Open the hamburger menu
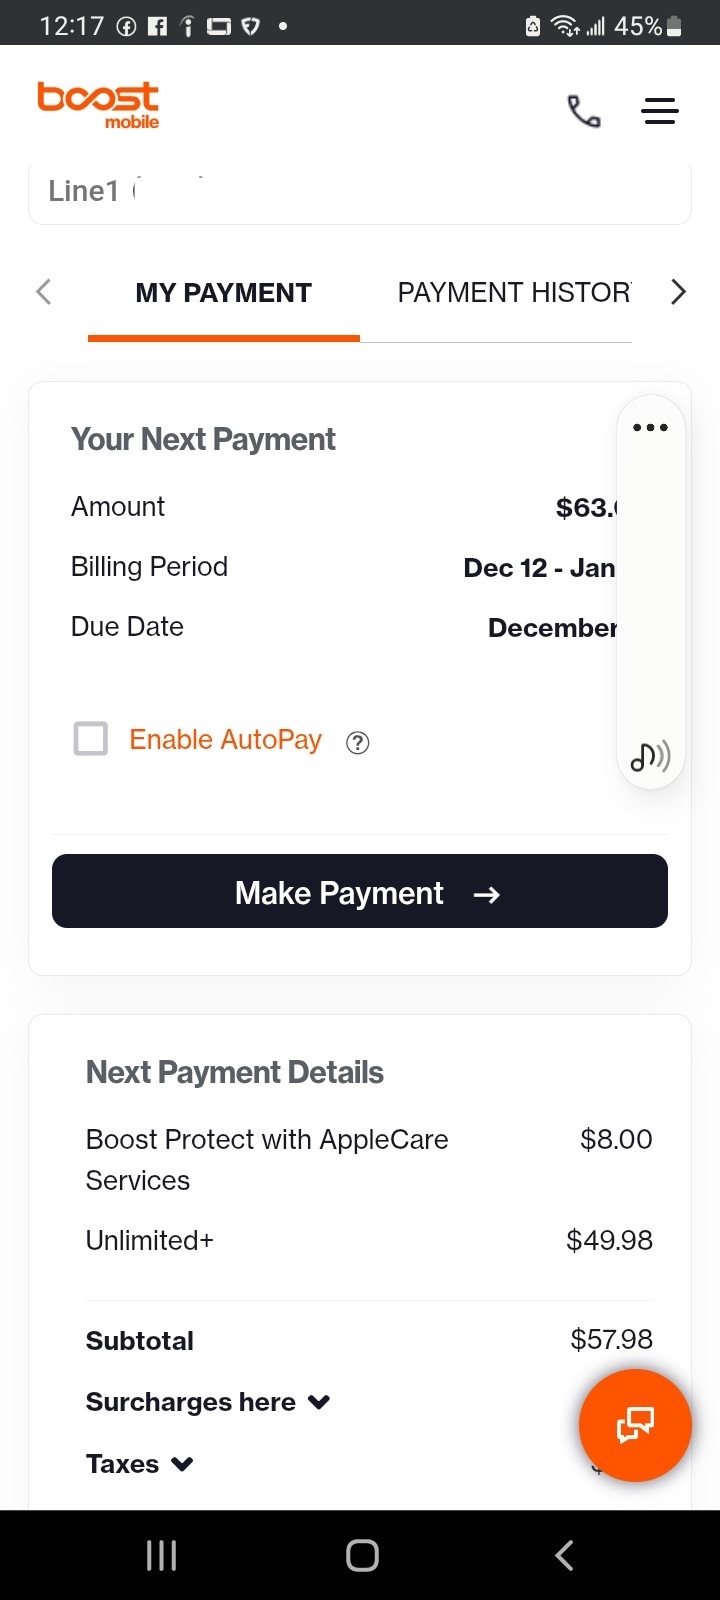 pyautogui.click(x=660, y=111)
